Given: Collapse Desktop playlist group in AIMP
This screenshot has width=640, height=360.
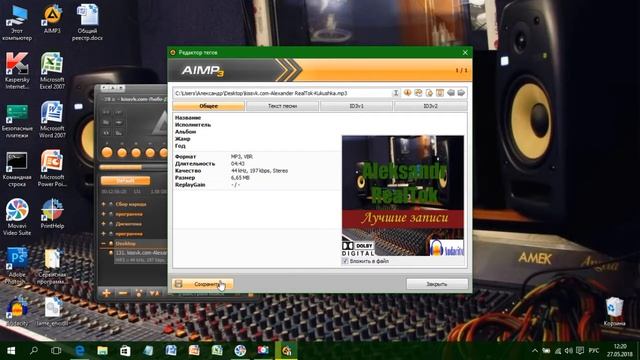Looking at the screenshot, I should [104, 243].
